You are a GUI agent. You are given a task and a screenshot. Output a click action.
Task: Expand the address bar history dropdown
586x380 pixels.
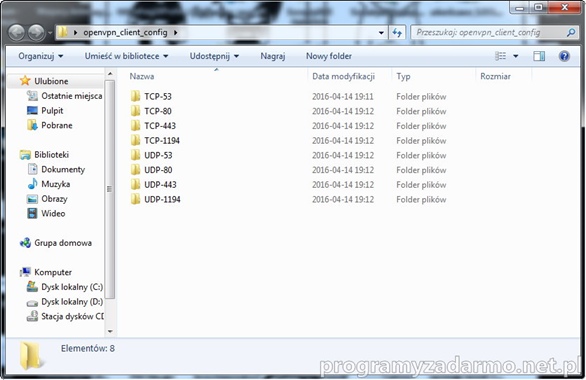tap(381, 33)
